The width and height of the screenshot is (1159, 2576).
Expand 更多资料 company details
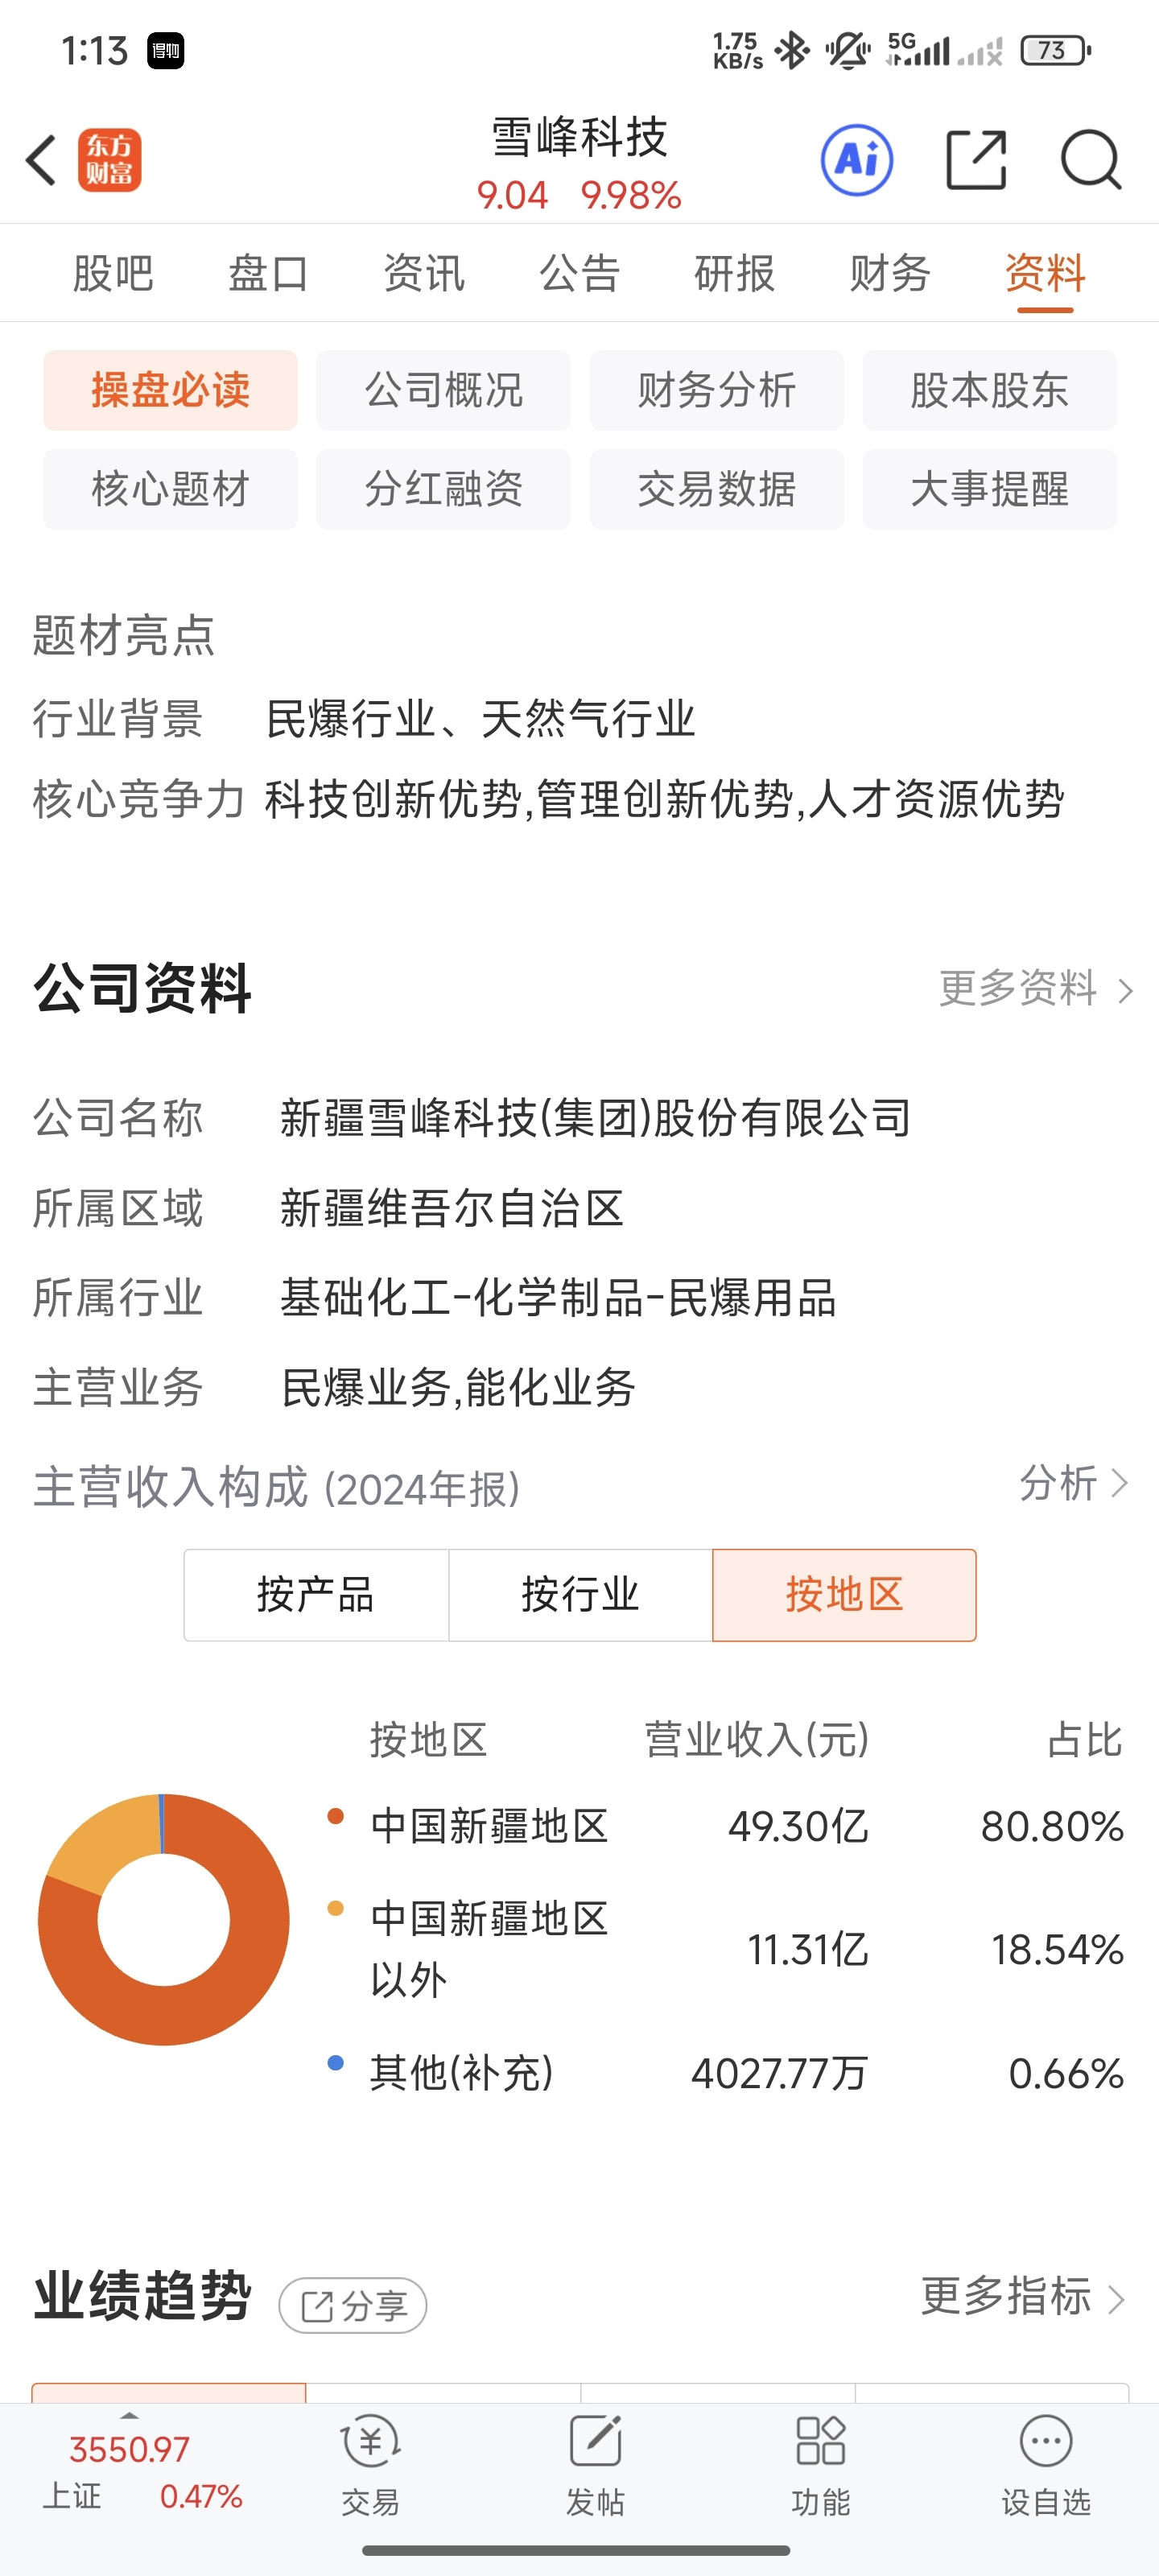[x=1035, y=989]
